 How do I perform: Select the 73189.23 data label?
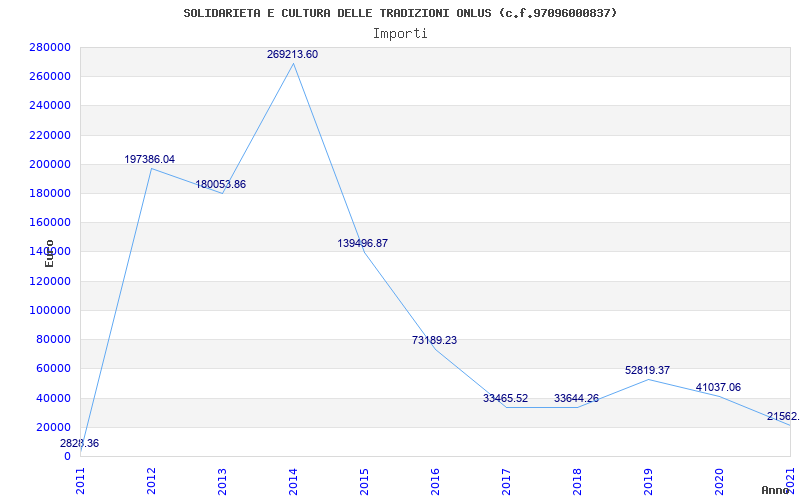click(434, 340)
